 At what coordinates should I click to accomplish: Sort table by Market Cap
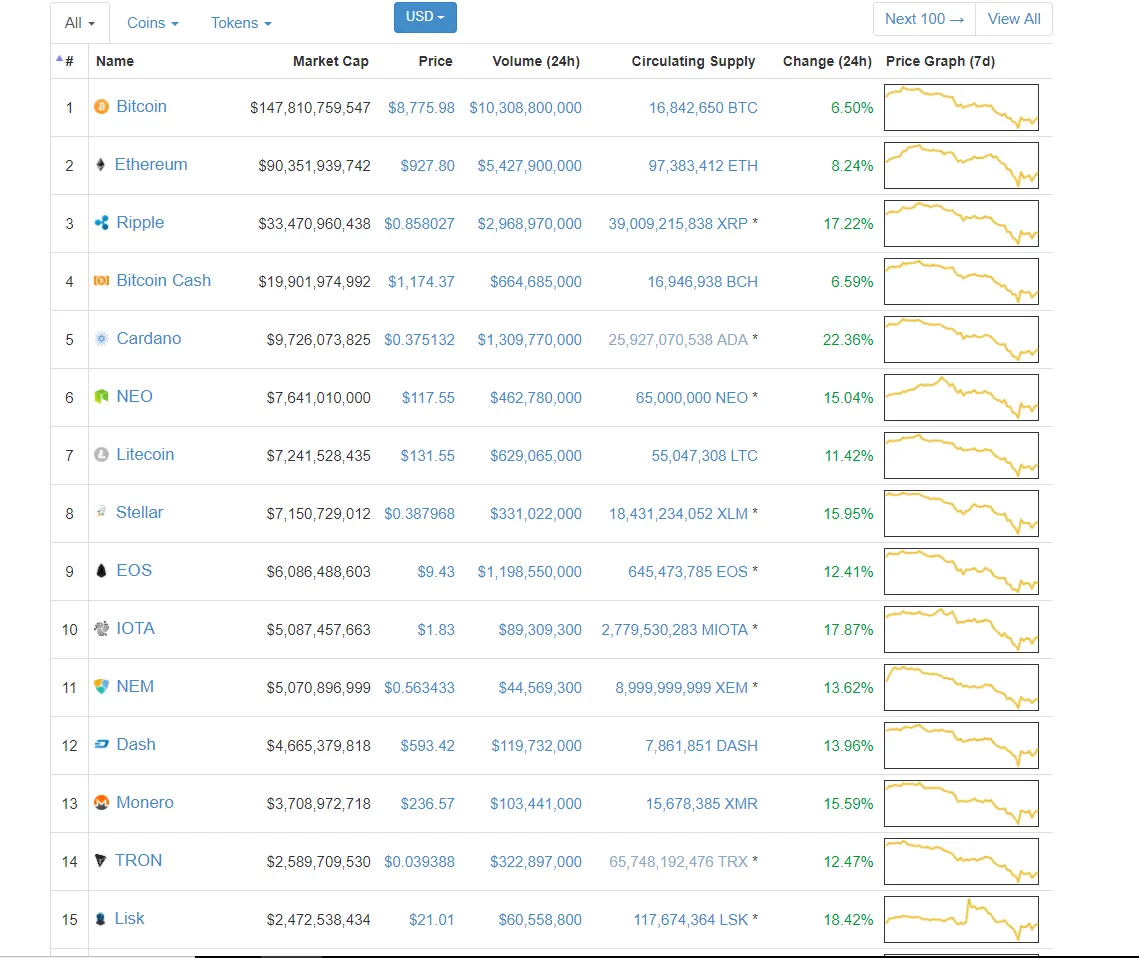331,61
